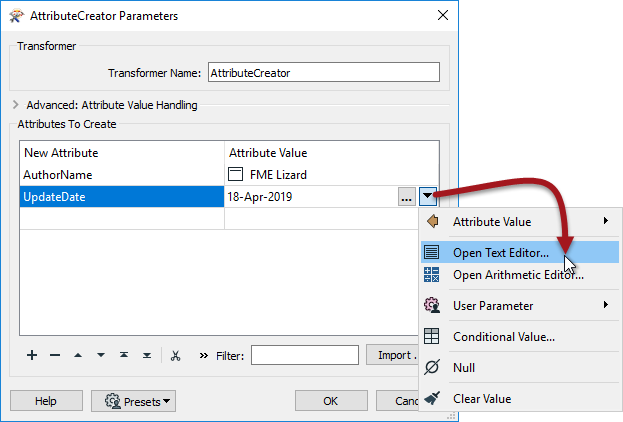Choose Open Text Editor... menu entry
Image resolution: width=623 pixels, height=422 pixels.
click(520, 252)
